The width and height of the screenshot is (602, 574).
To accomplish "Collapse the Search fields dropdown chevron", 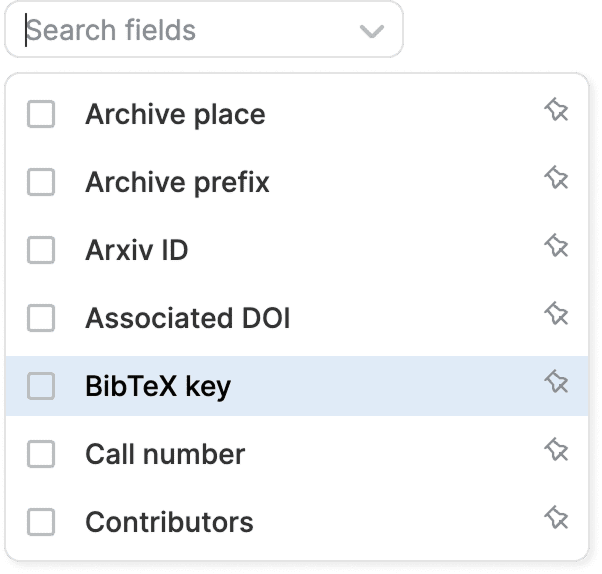I will [371, 31].
